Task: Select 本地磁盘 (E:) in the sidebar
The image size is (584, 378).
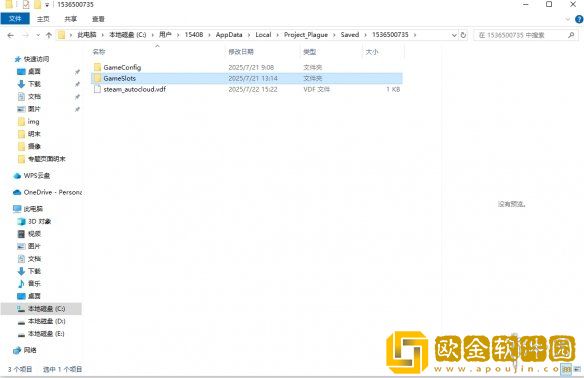Action: tap(46, 334)
